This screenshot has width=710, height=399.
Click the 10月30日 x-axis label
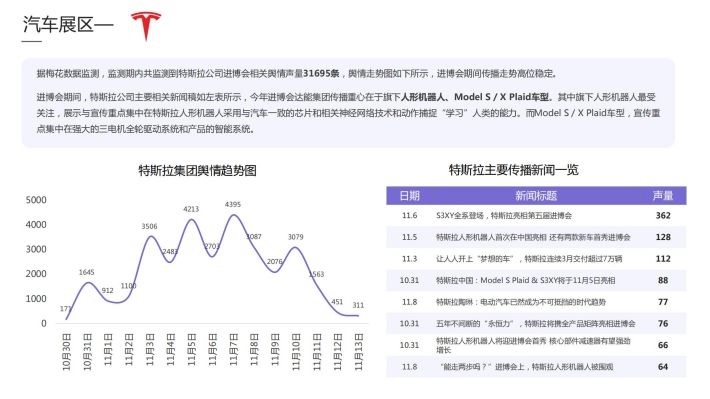click(x=67, y=351)
